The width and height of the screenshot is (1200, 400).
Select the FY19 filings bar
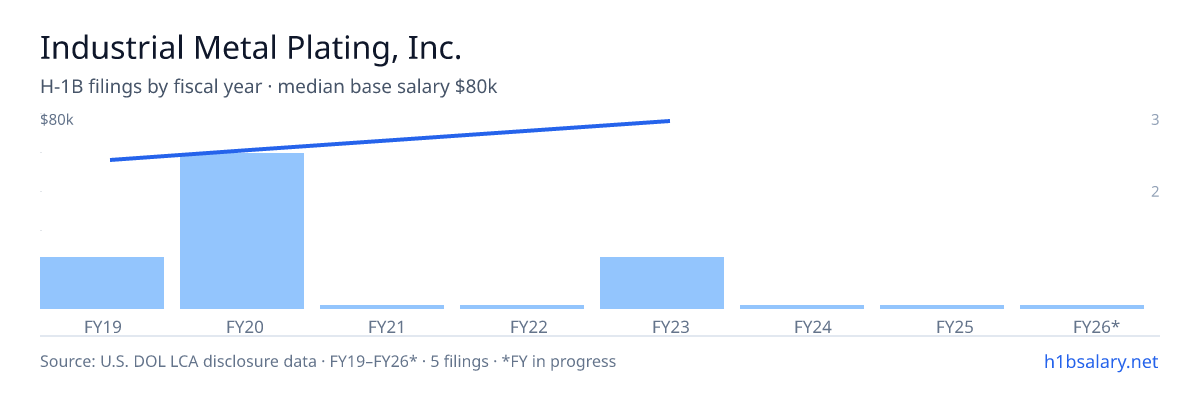click(102, 283)
